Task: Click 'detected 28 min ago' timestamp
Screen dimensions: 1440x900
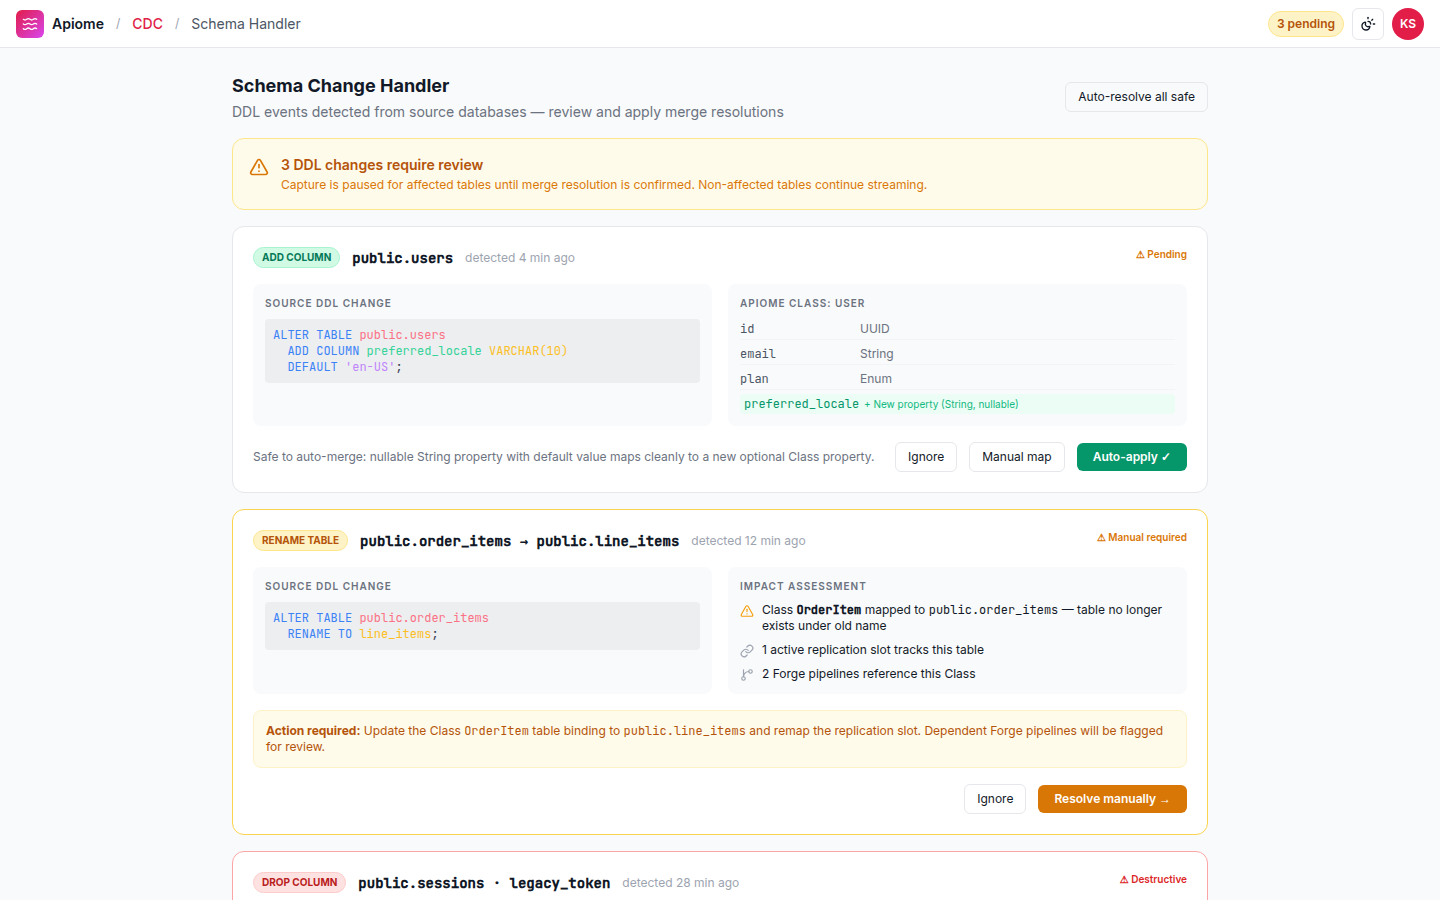Action: pos(680,883)
